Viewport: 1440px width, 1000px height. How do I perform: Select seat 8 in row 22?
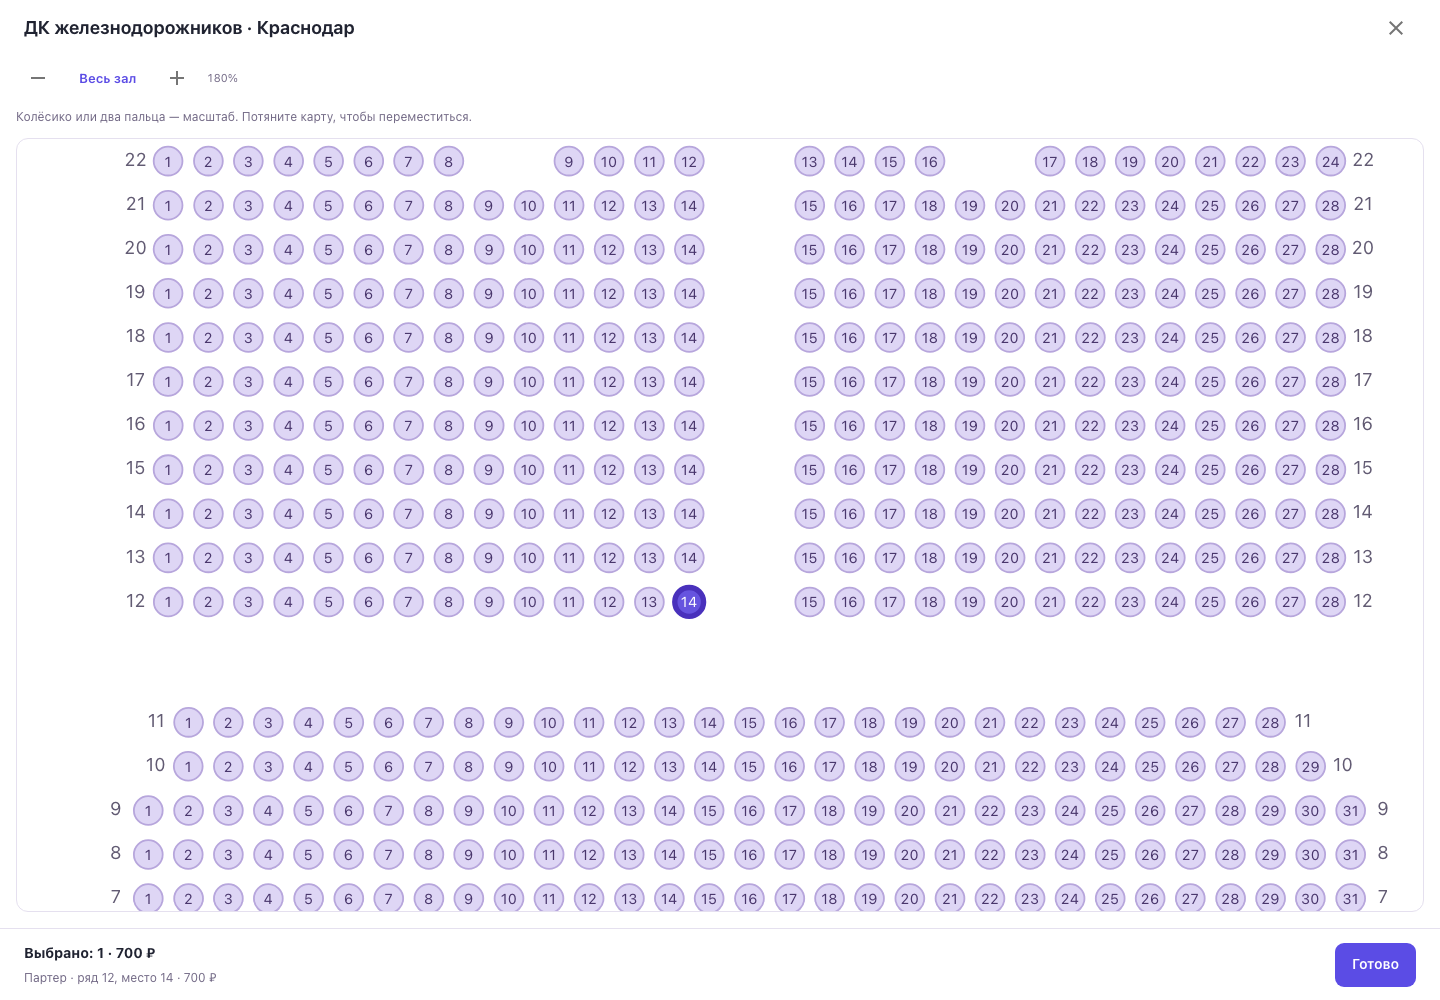(x=448, y=162)
